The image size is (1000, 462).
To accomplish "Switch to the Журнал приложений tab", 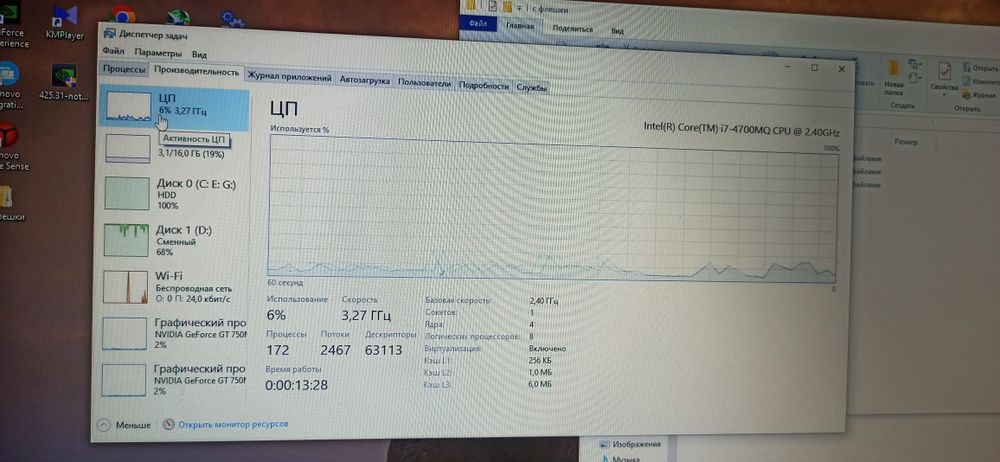I will click(289, 78).
